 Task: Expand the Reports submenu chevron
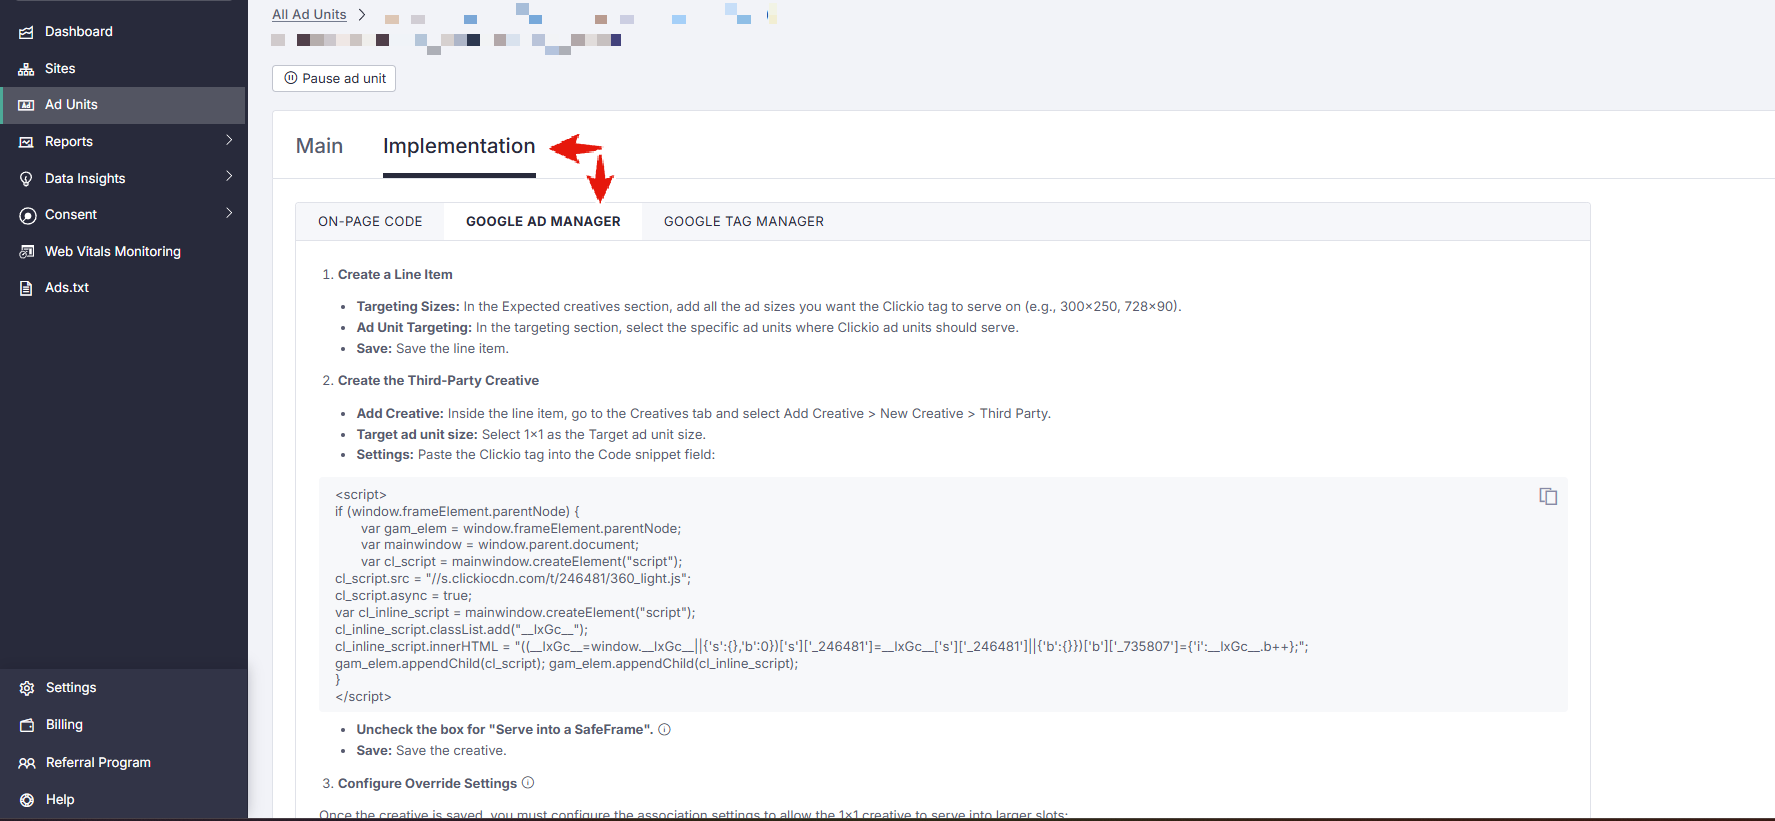click(x=229, y=140)
